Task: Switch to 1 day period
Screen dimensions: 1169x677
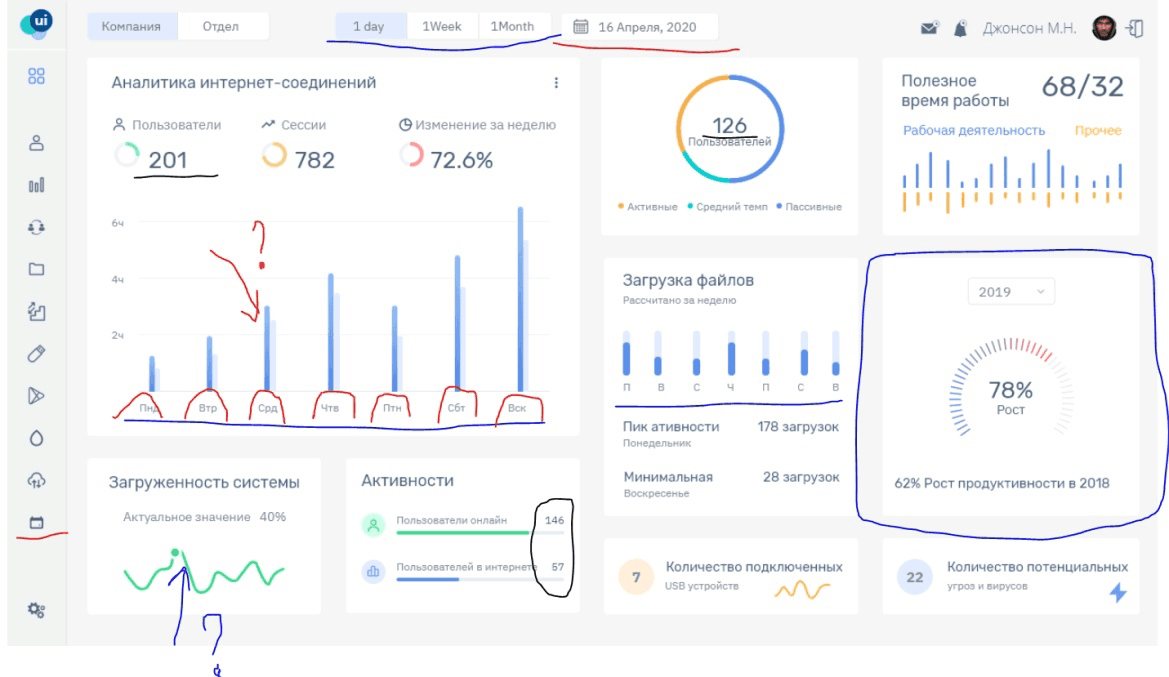Action: point(369,26)
